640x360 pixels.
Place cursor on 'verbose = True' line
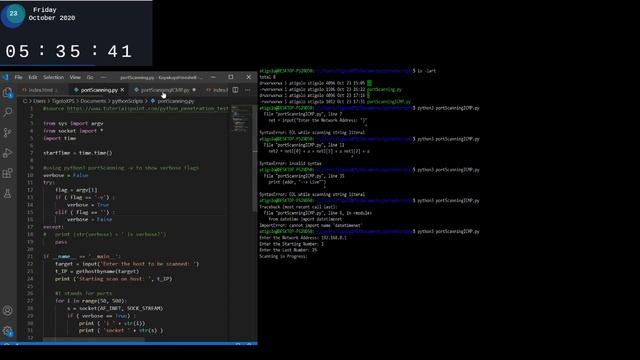(x=88, y=205)
